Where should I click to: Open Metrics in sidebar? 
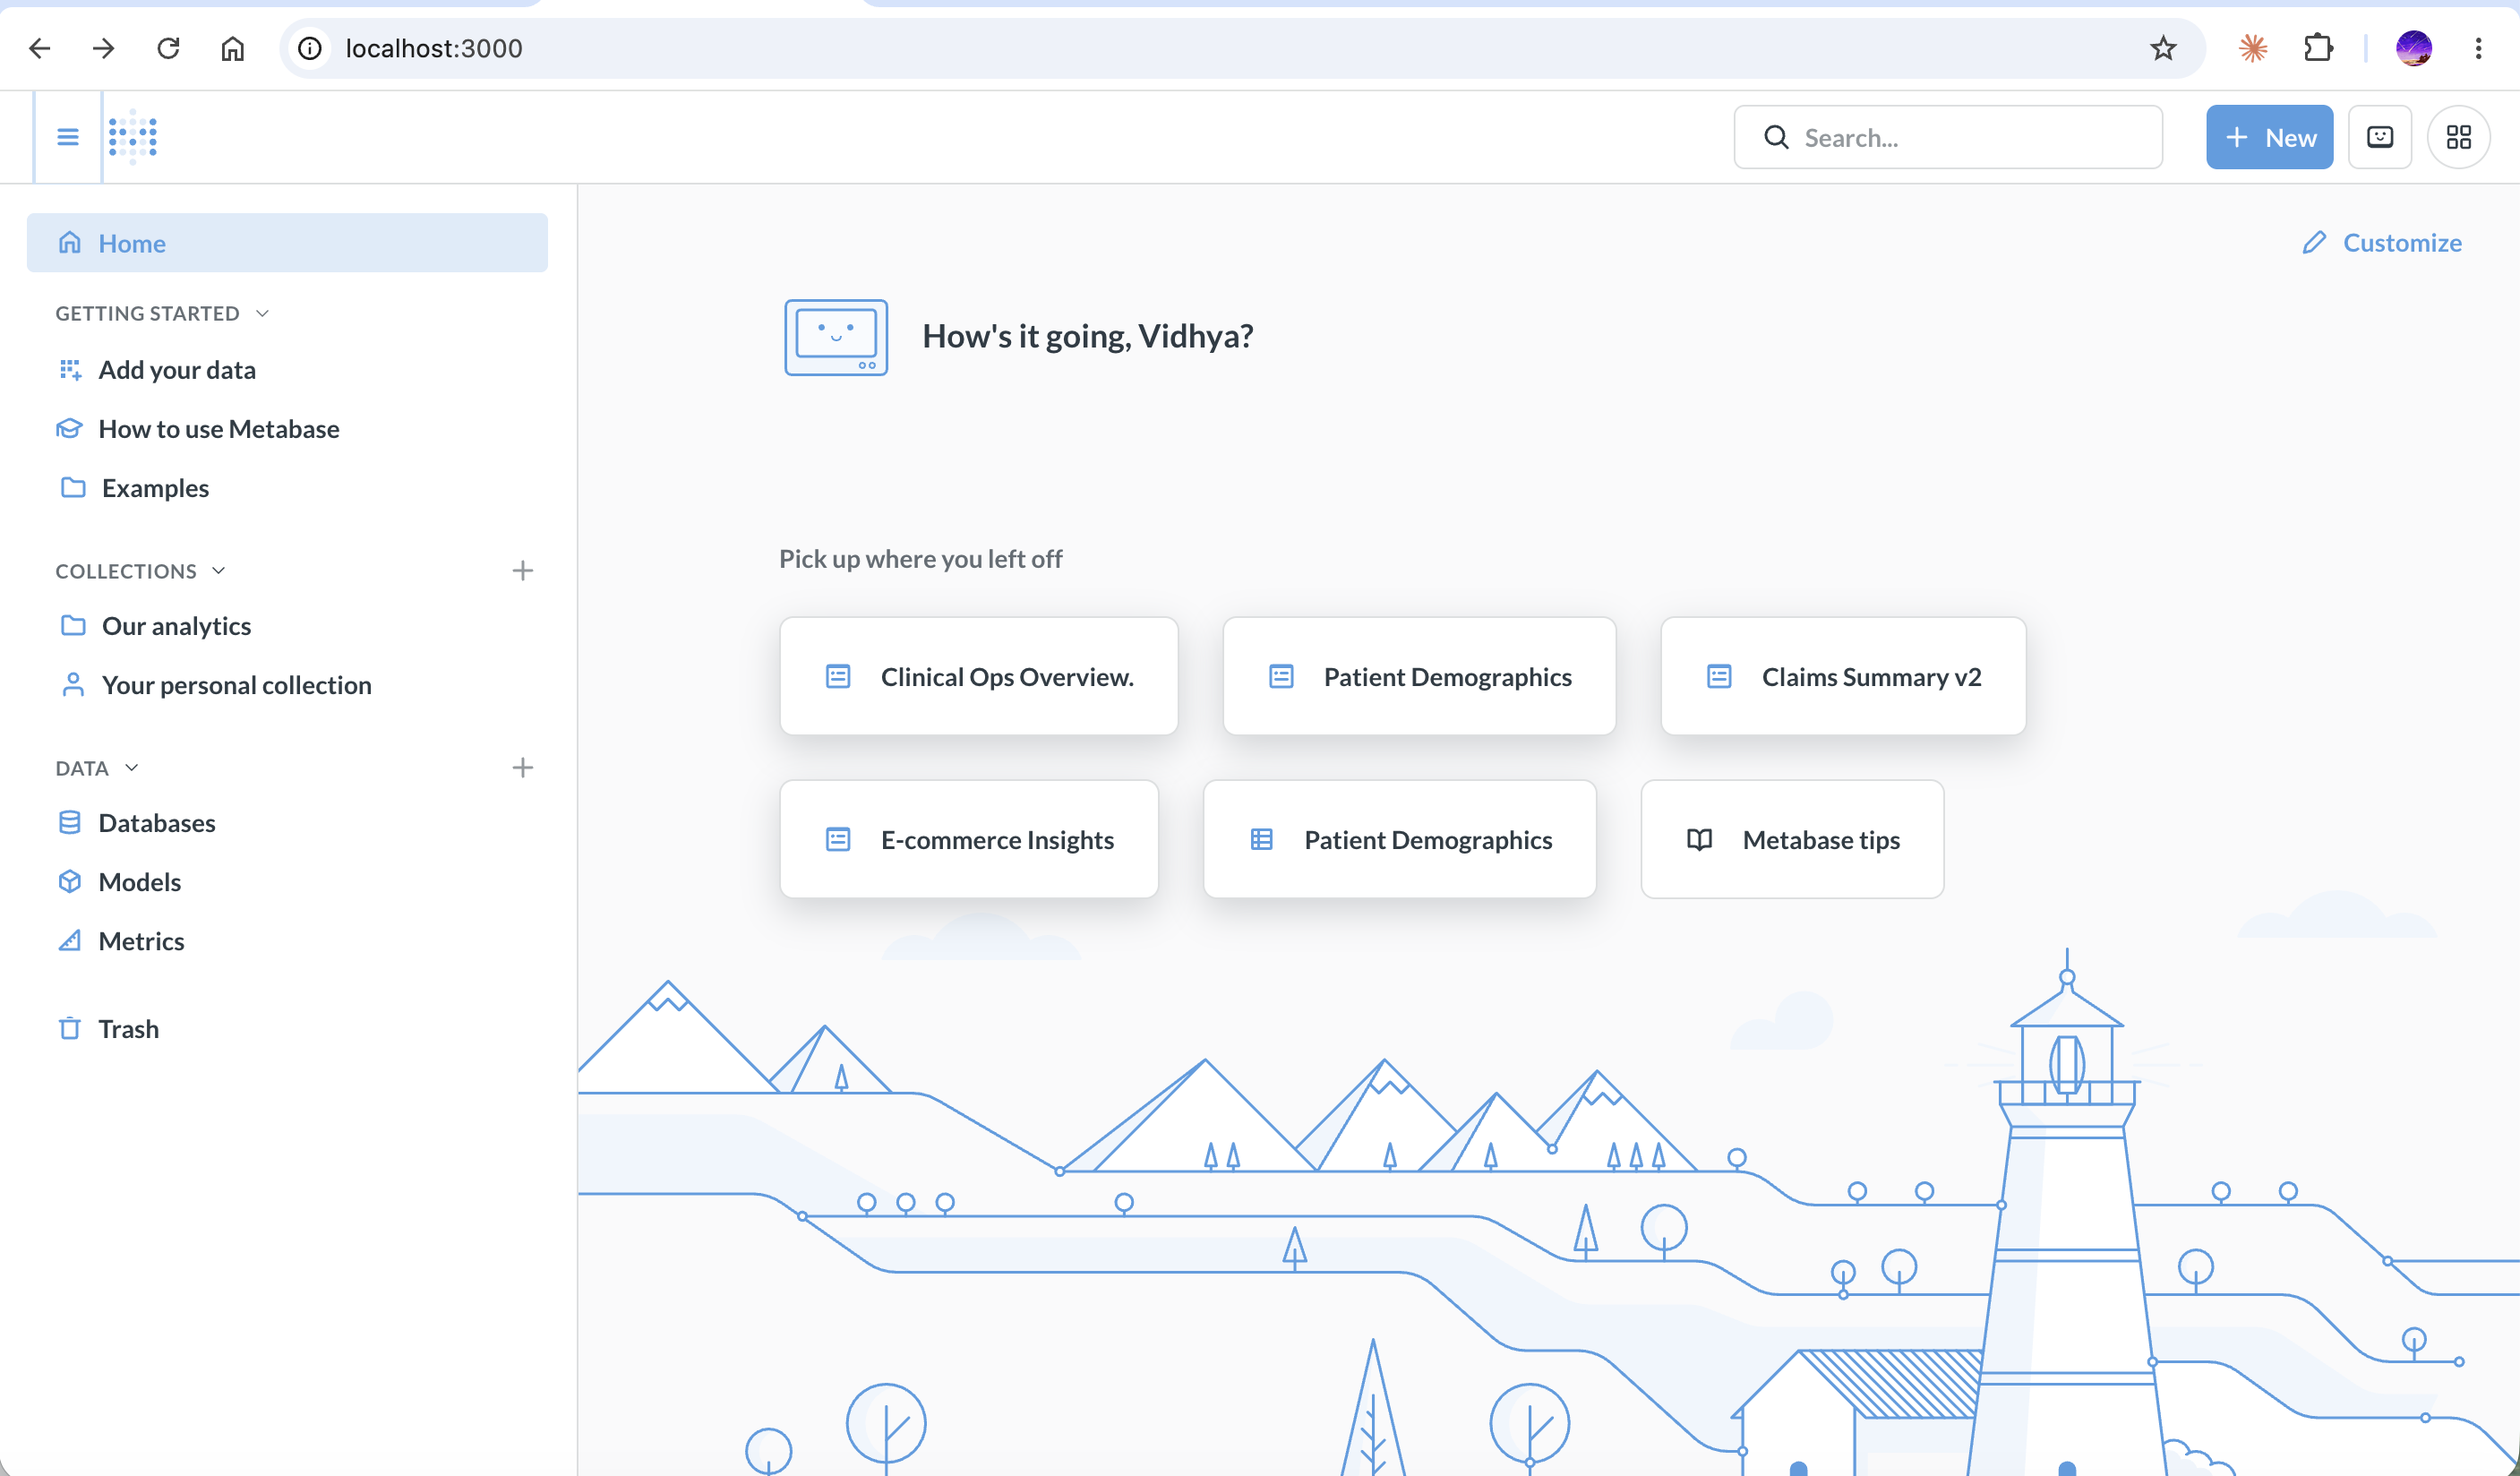coord(287,941)
